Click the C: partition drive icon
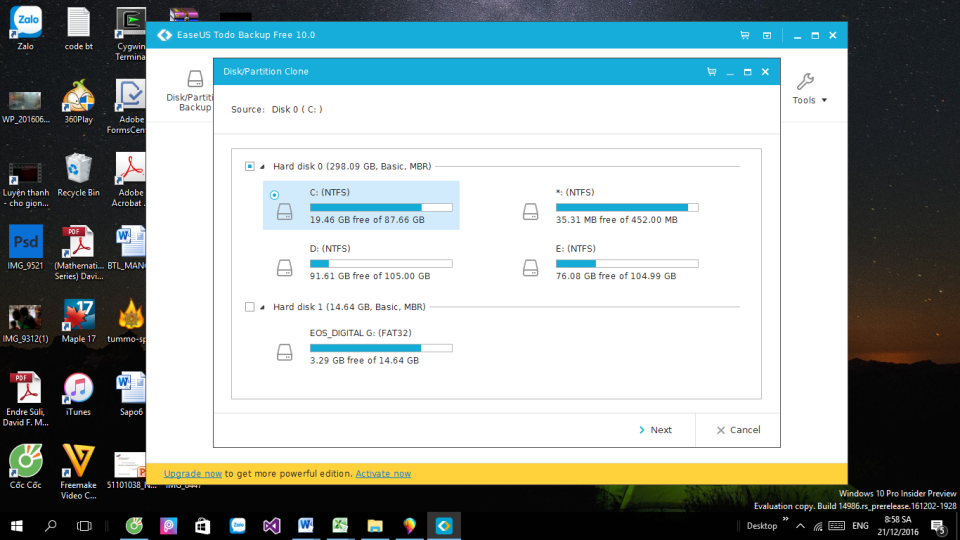The image size is (960, 540). coord(285,212)
